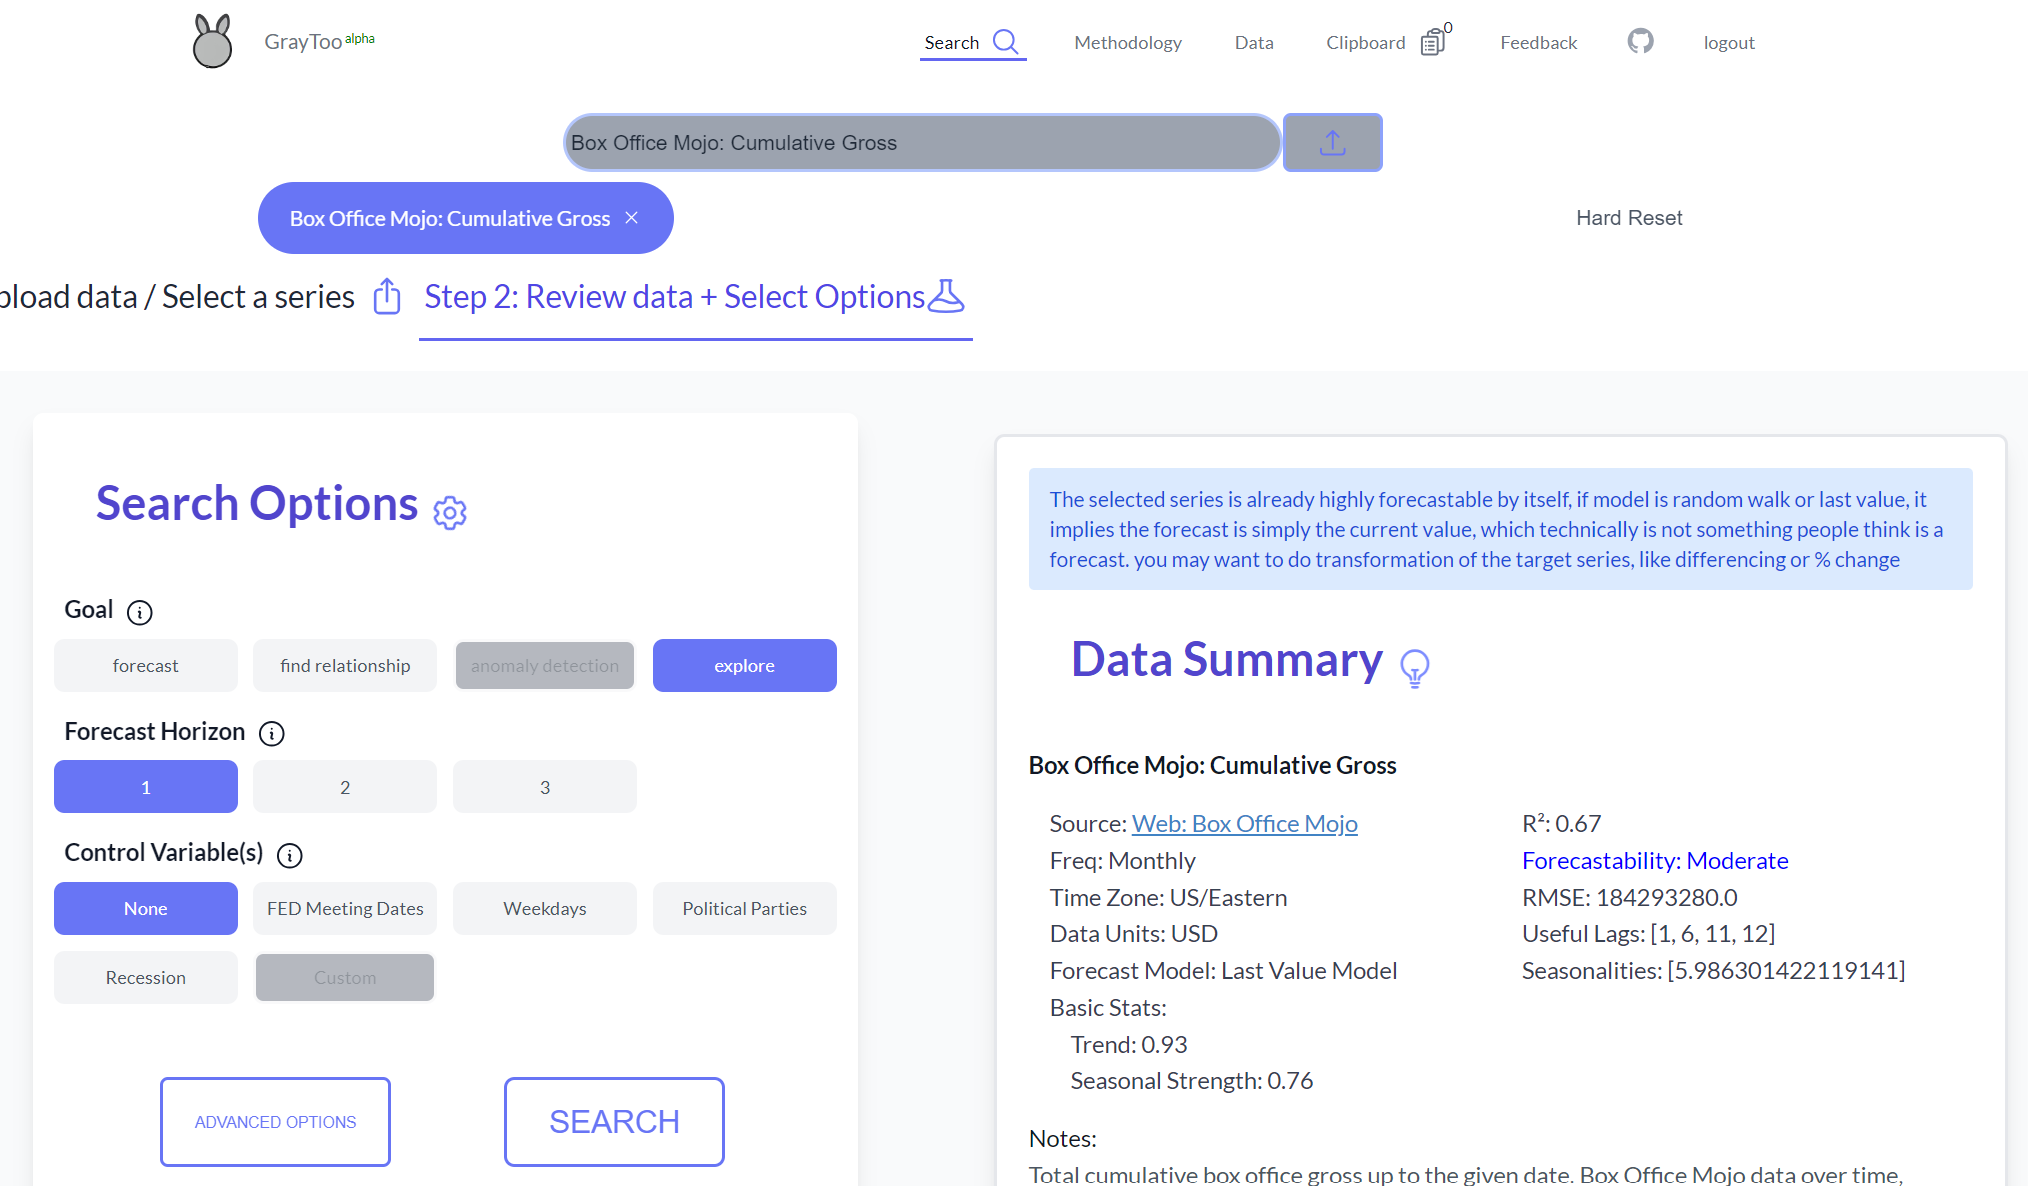Click 'Forecast Model: Last Value Model' text
Image resolution: width=2028 pixels, height=1186 pixels.
coord(1223,971)
